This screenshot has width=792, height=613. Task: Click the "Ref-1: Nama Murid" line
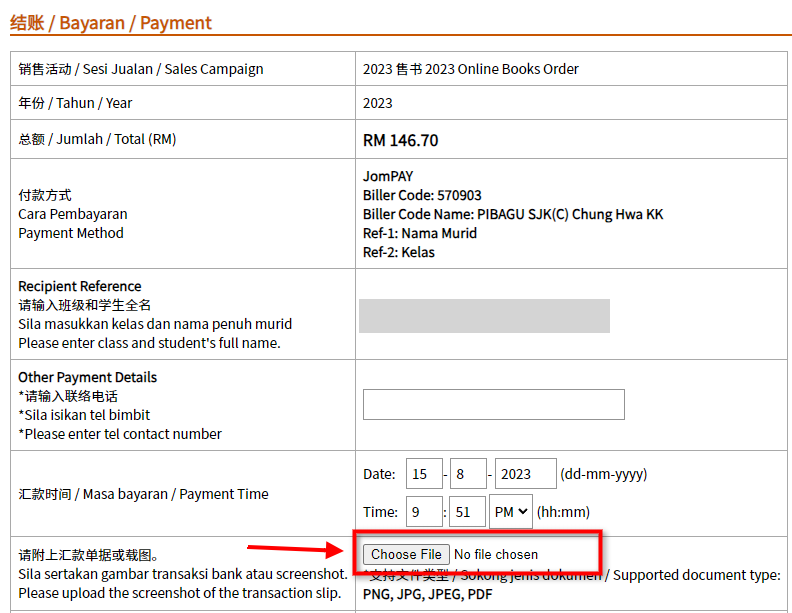click(x=419, y=233)
